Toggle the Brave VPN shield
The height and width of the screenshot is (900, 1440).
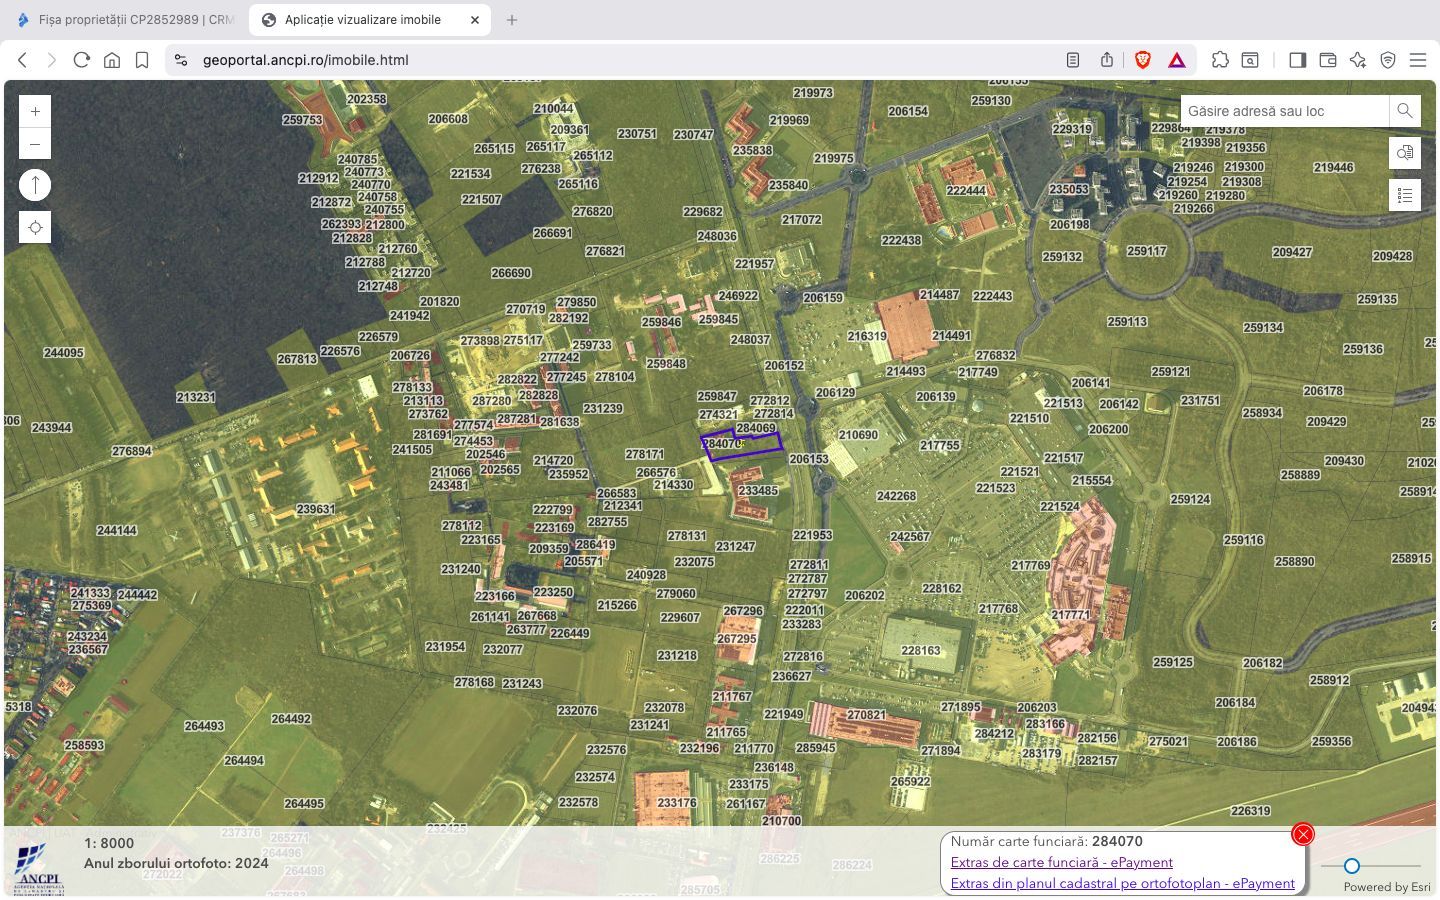coord(1388,60)
